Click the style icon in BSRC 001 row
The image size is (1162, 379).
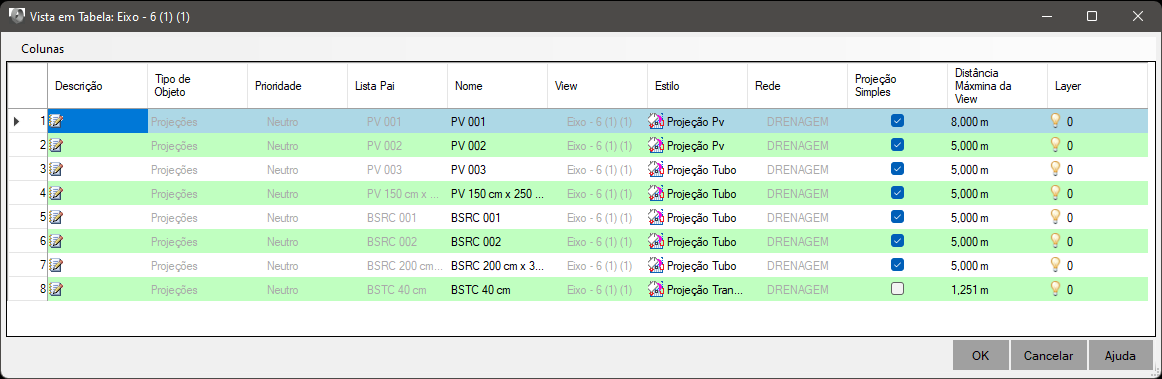click(x=656, y=217)
